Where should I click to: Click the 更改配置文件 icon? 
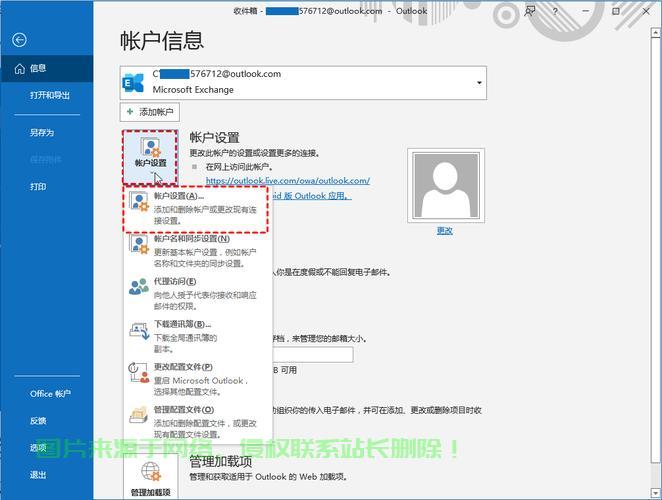pyautogui.click(x=139, y=373)
